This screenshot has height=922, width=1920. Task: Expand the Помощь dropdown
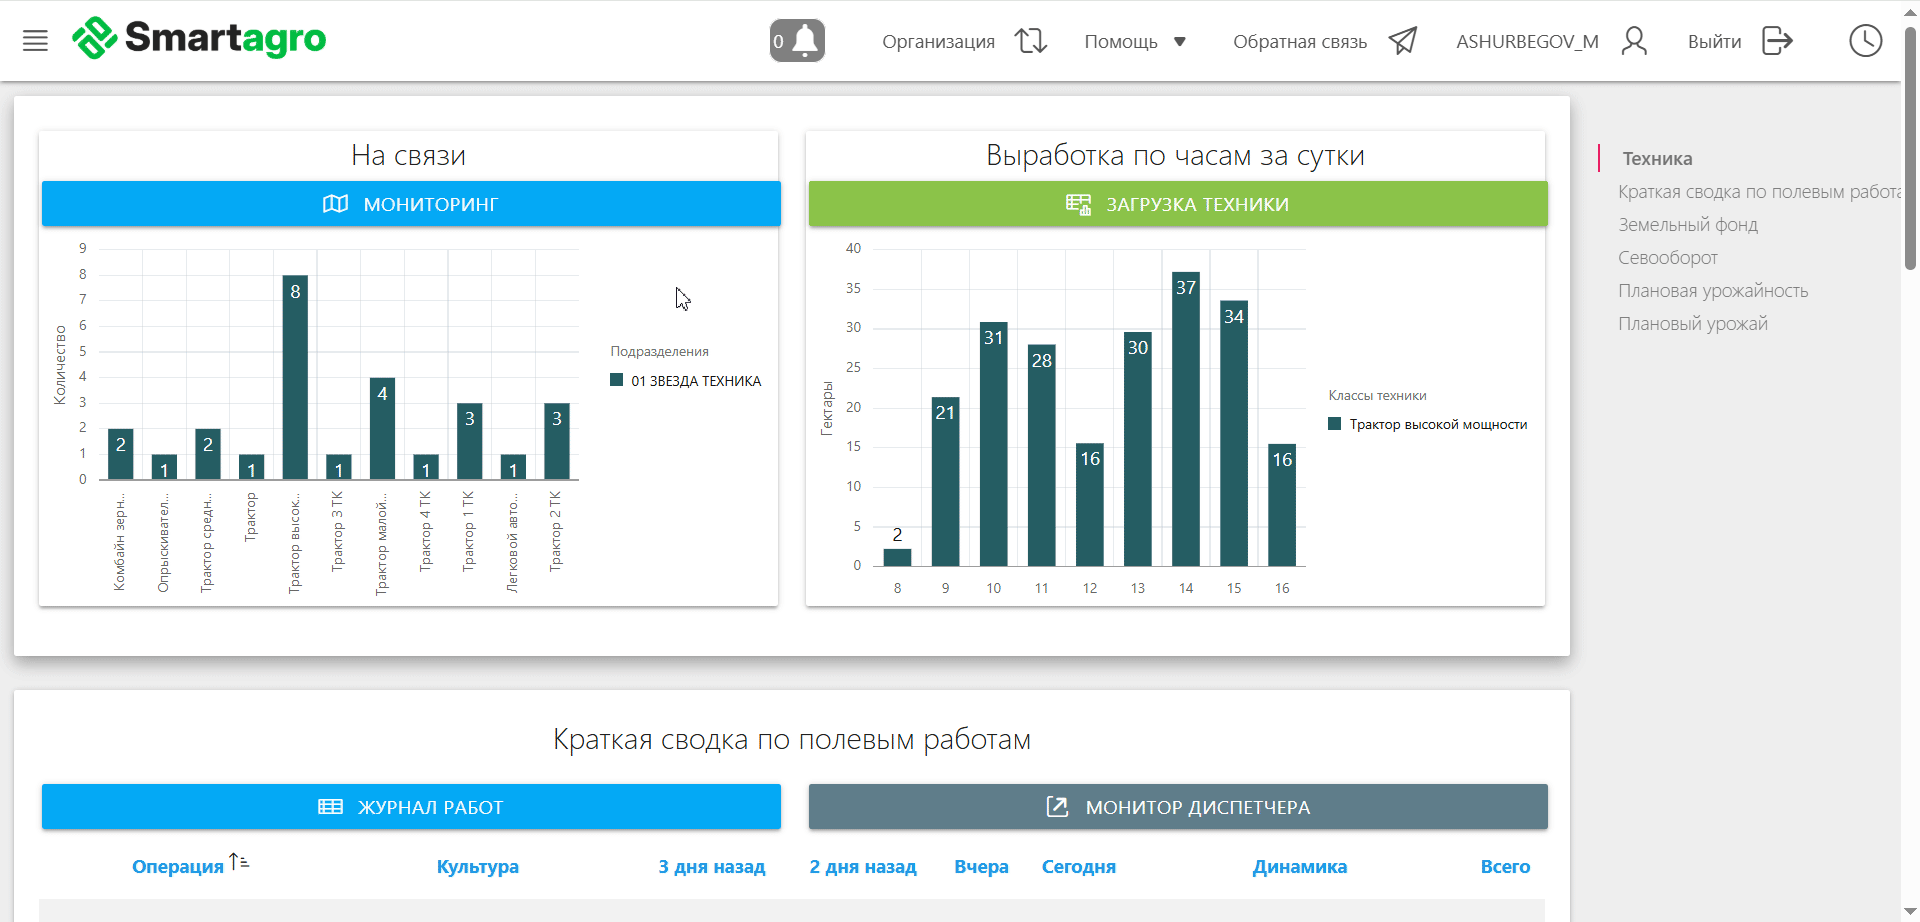[x=1135, y=41]
